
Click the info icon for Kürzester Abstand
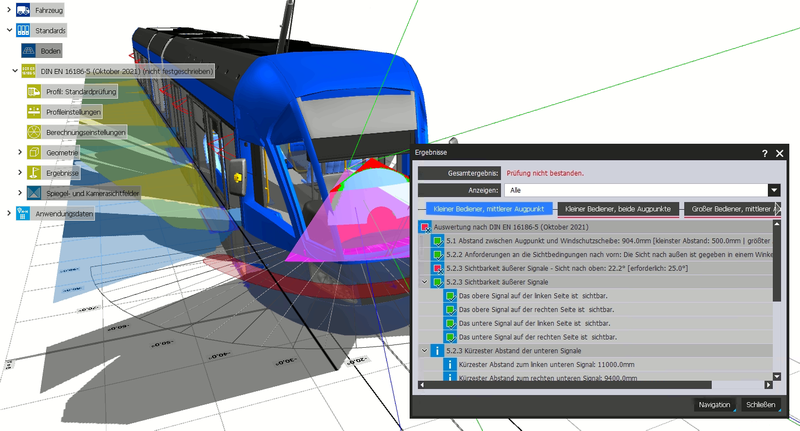coord(437,351)
